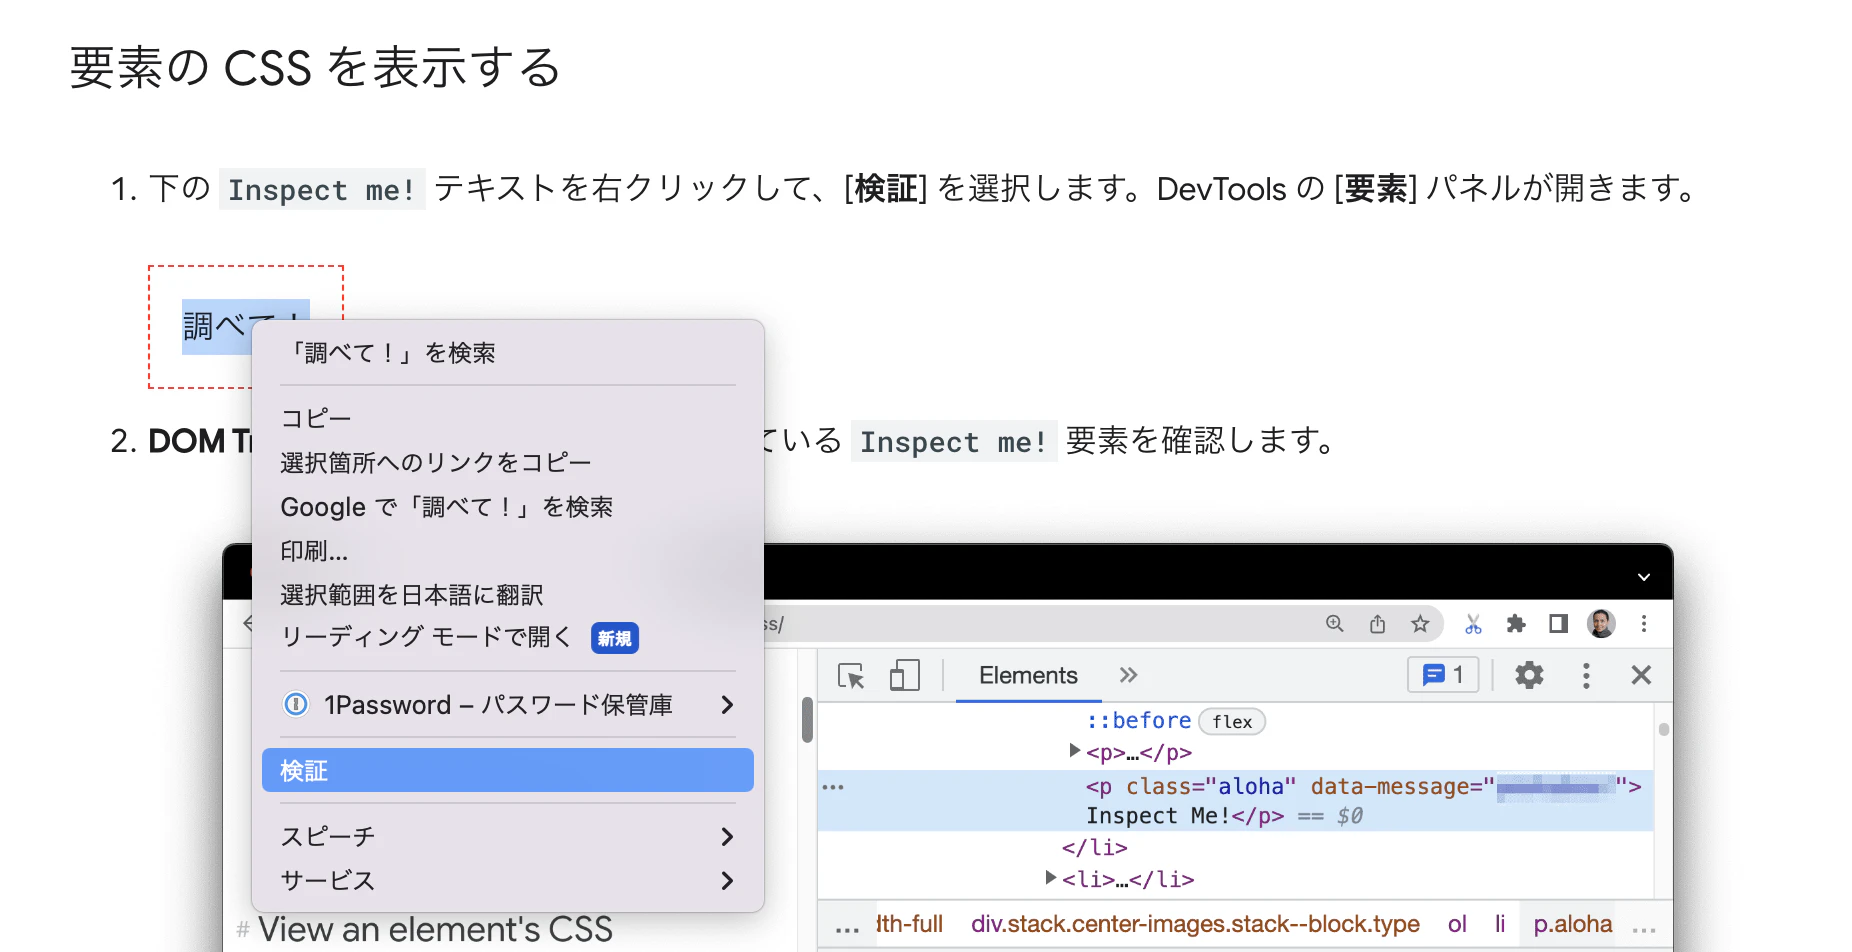Expand the collapsed <p>…</p> node triangle
The width and height of the screenshot is (1852, 952).
[1074, 750]
